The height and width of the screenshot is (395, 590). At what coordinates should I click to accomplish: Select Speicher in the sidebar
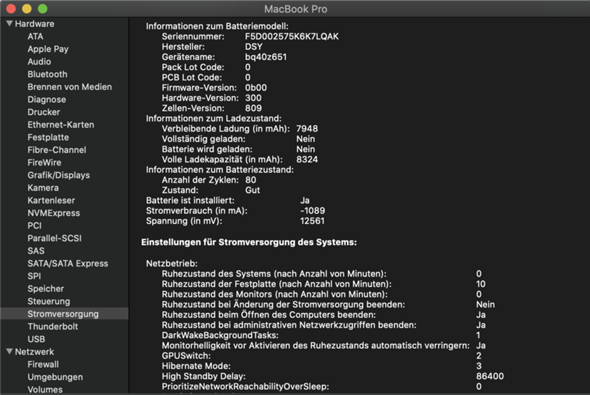point(46,289)
